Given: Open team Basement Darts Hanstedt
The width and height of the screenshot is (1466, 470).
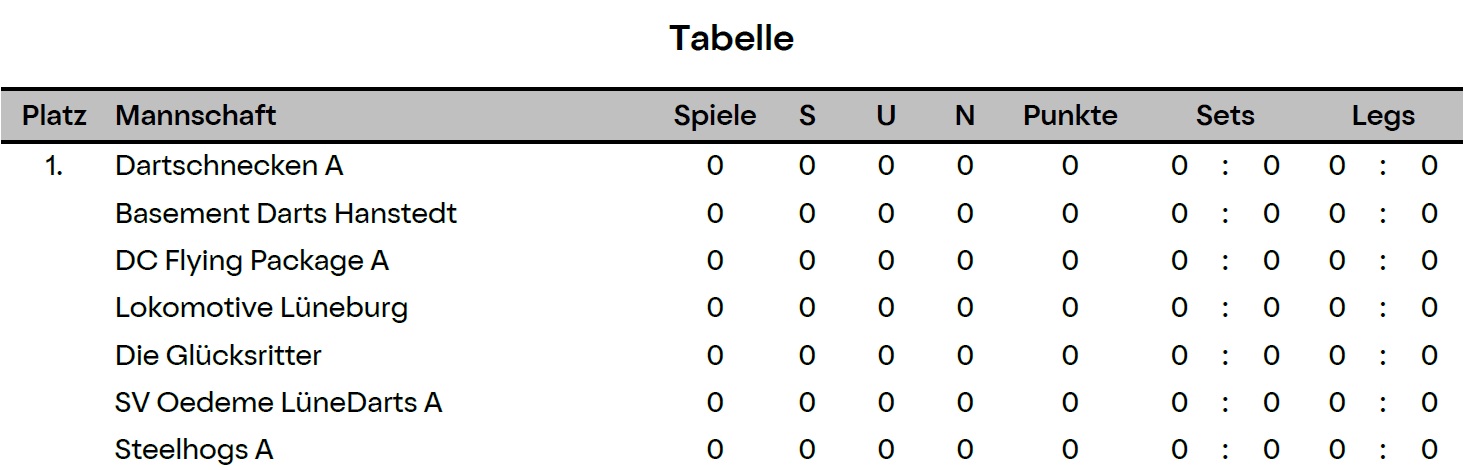Looking at the screenshot, I should pos(286,213).
